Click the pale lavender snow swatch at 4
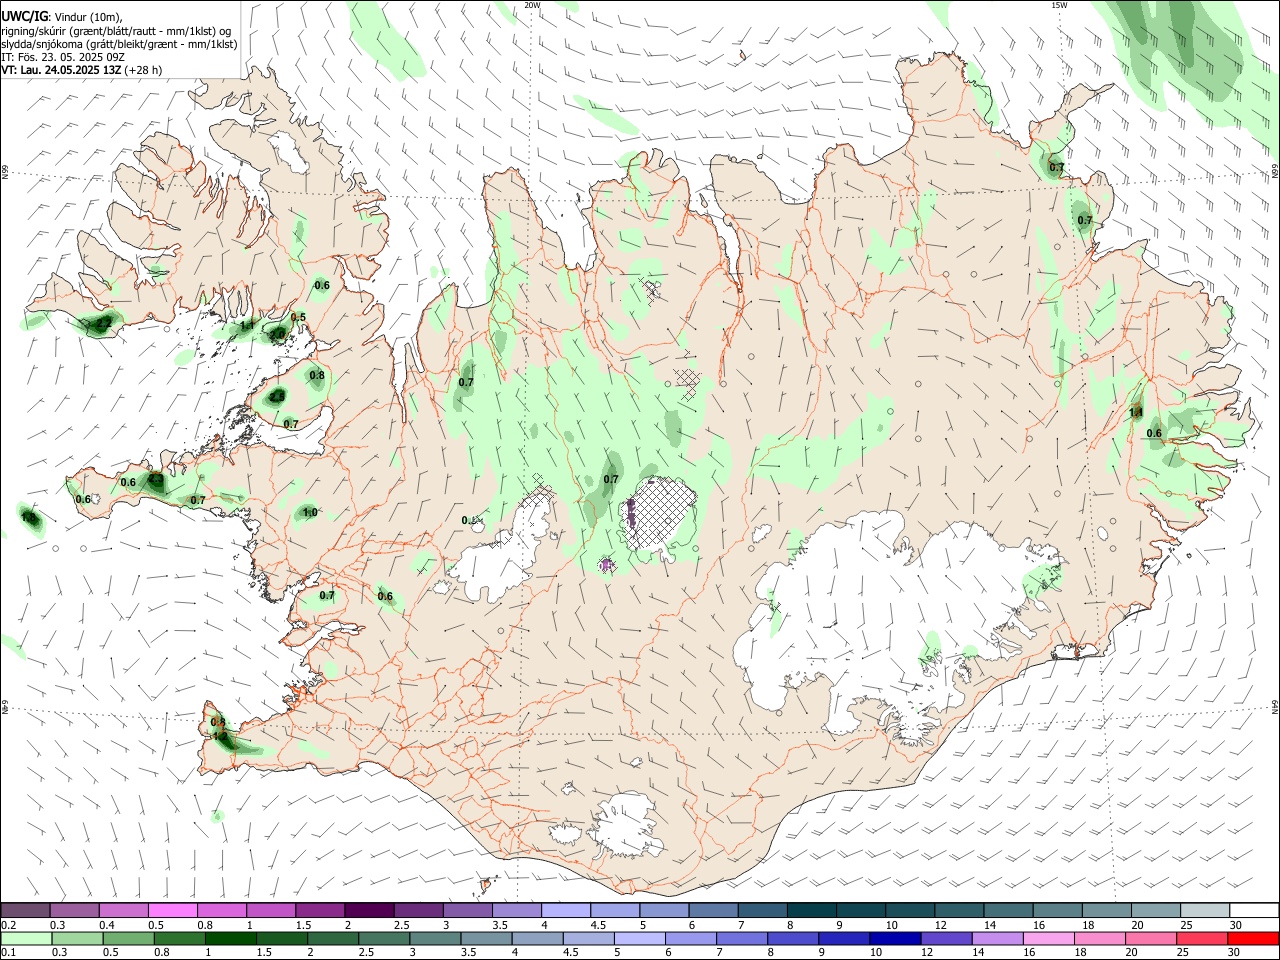The image size is (1280, 960). pyautogui.click(x=565, y=911)
